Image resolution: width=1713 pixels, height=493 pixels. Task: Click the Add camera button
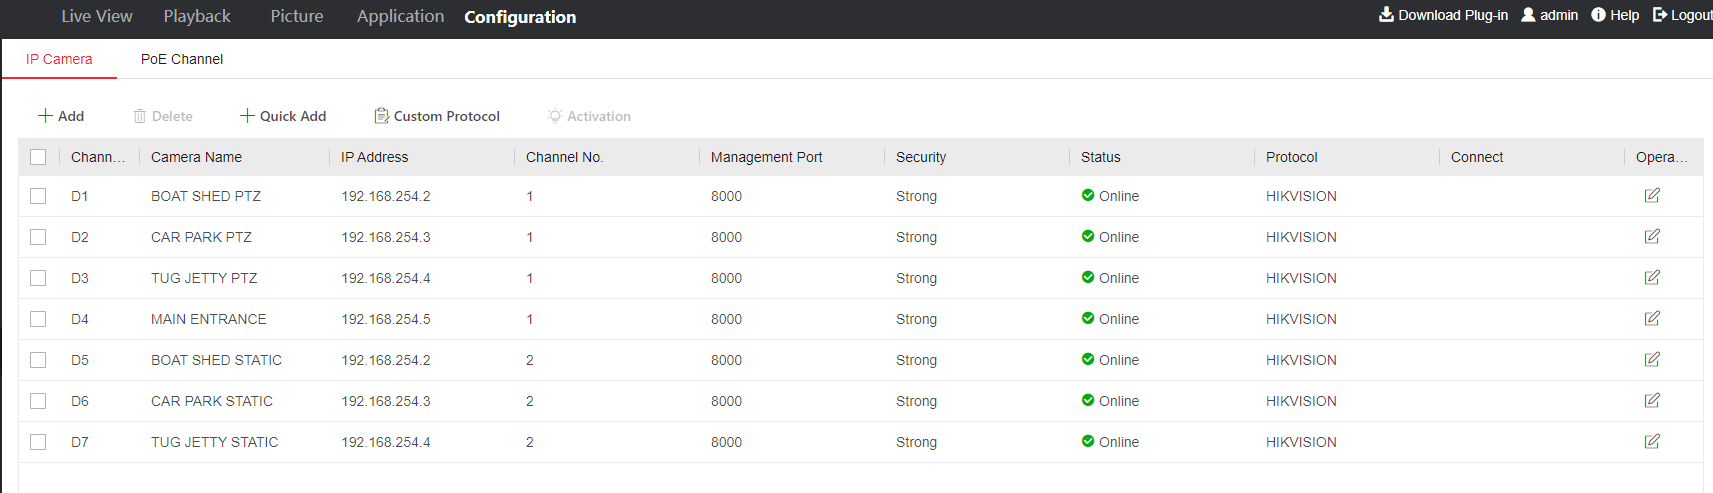tap(61, 116)
